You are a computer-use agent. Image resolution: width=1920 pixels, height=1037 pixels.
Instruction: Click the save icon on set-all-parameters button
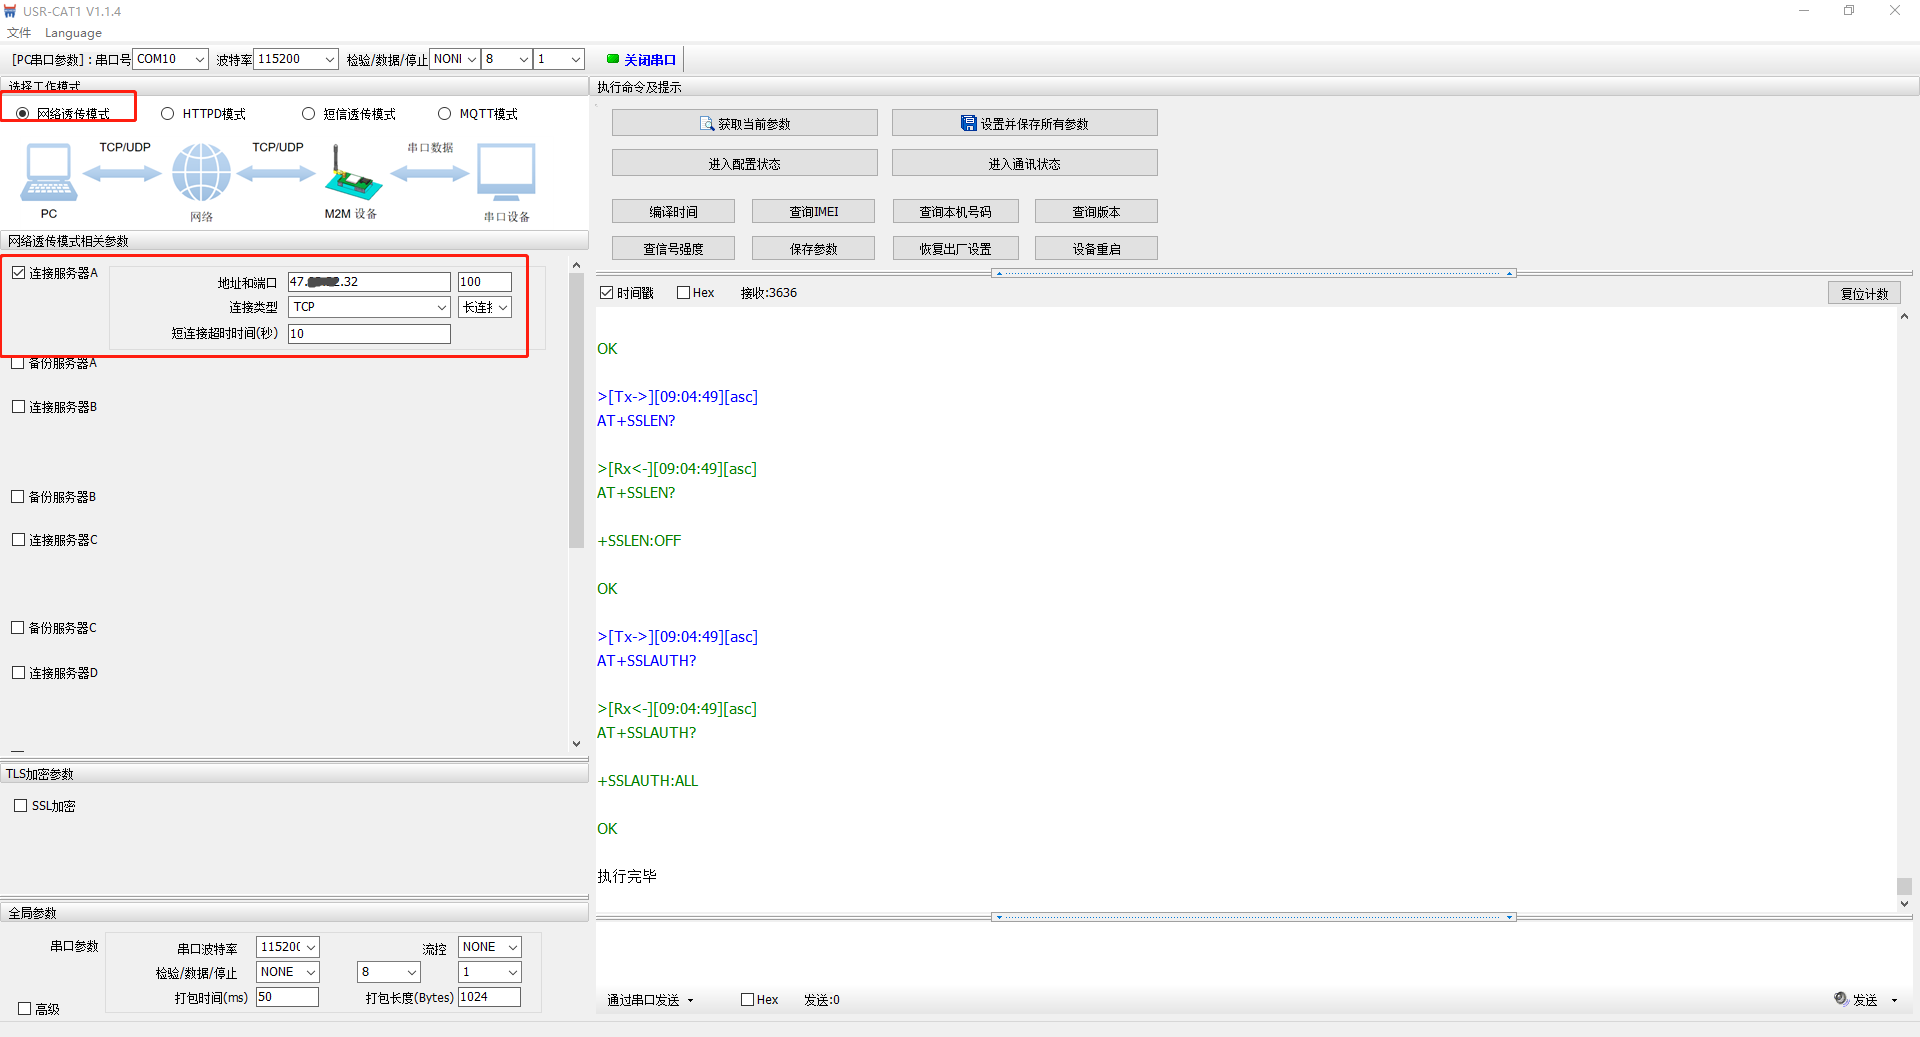point(968,123)
